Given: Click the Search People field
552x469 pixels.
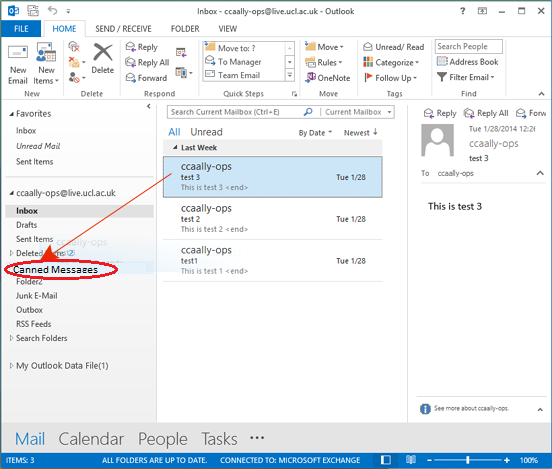Looking at the screenshot, I should coord(469,46).
